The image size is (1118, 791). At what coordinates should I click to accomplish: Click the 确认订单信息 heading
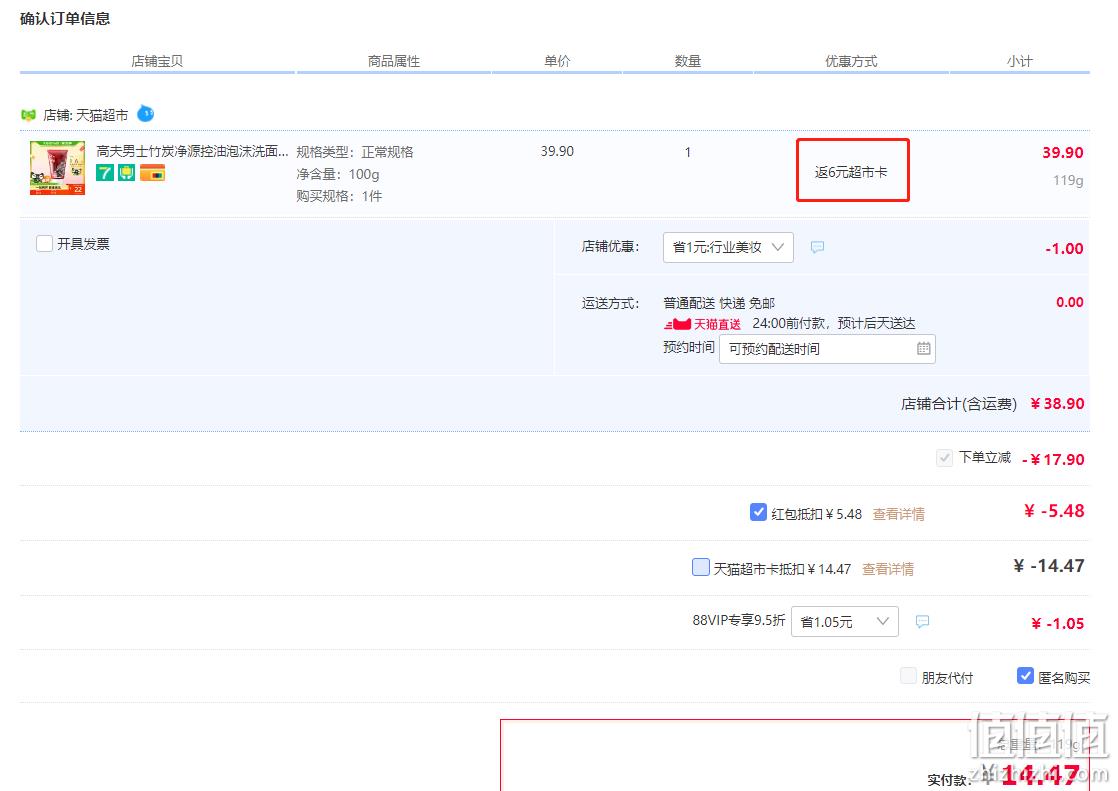point(65,19)
